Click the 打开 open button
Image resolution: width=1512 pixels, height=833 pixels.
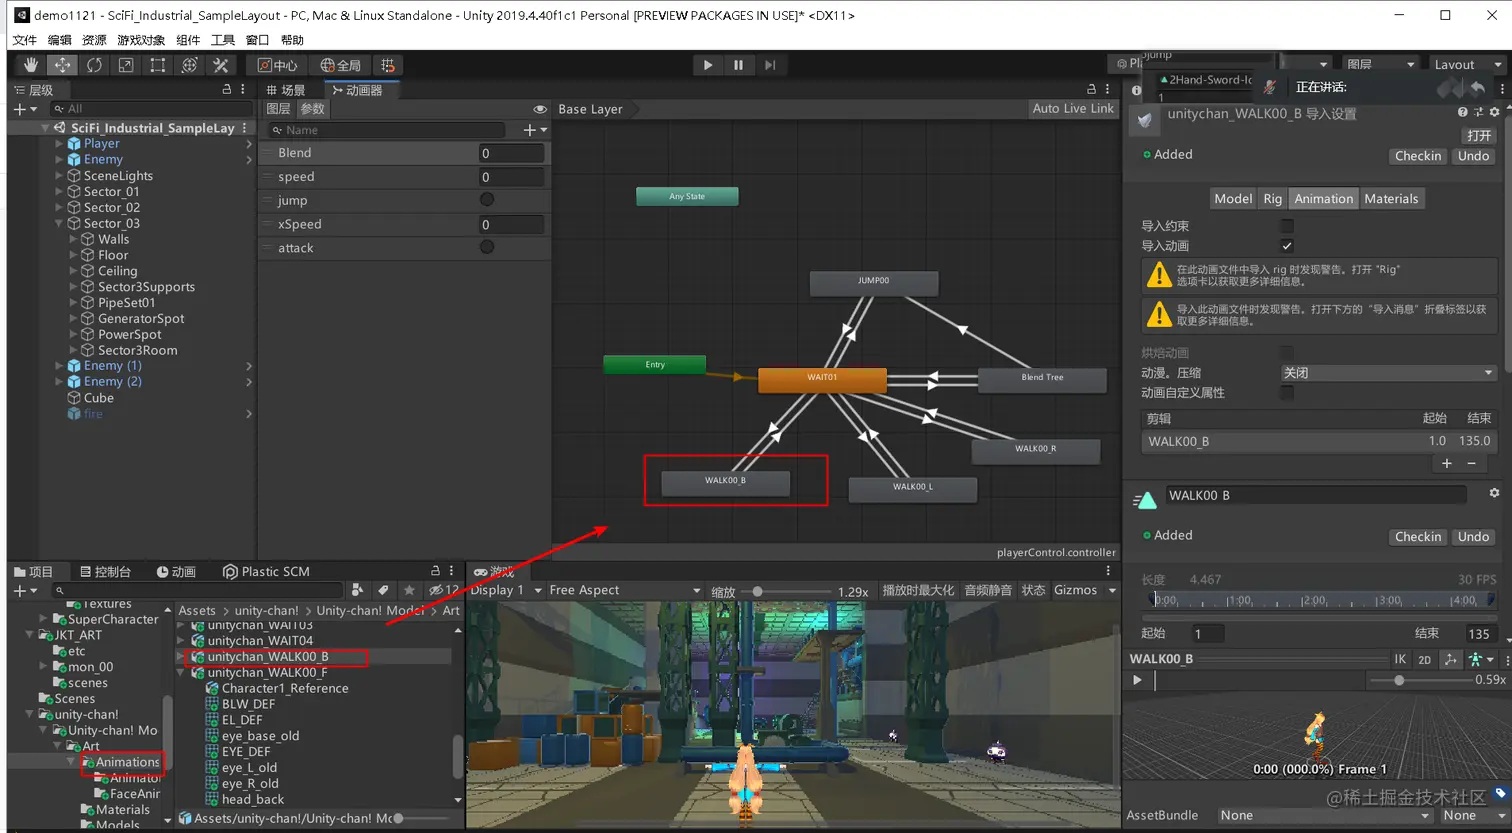point(1479,135)
